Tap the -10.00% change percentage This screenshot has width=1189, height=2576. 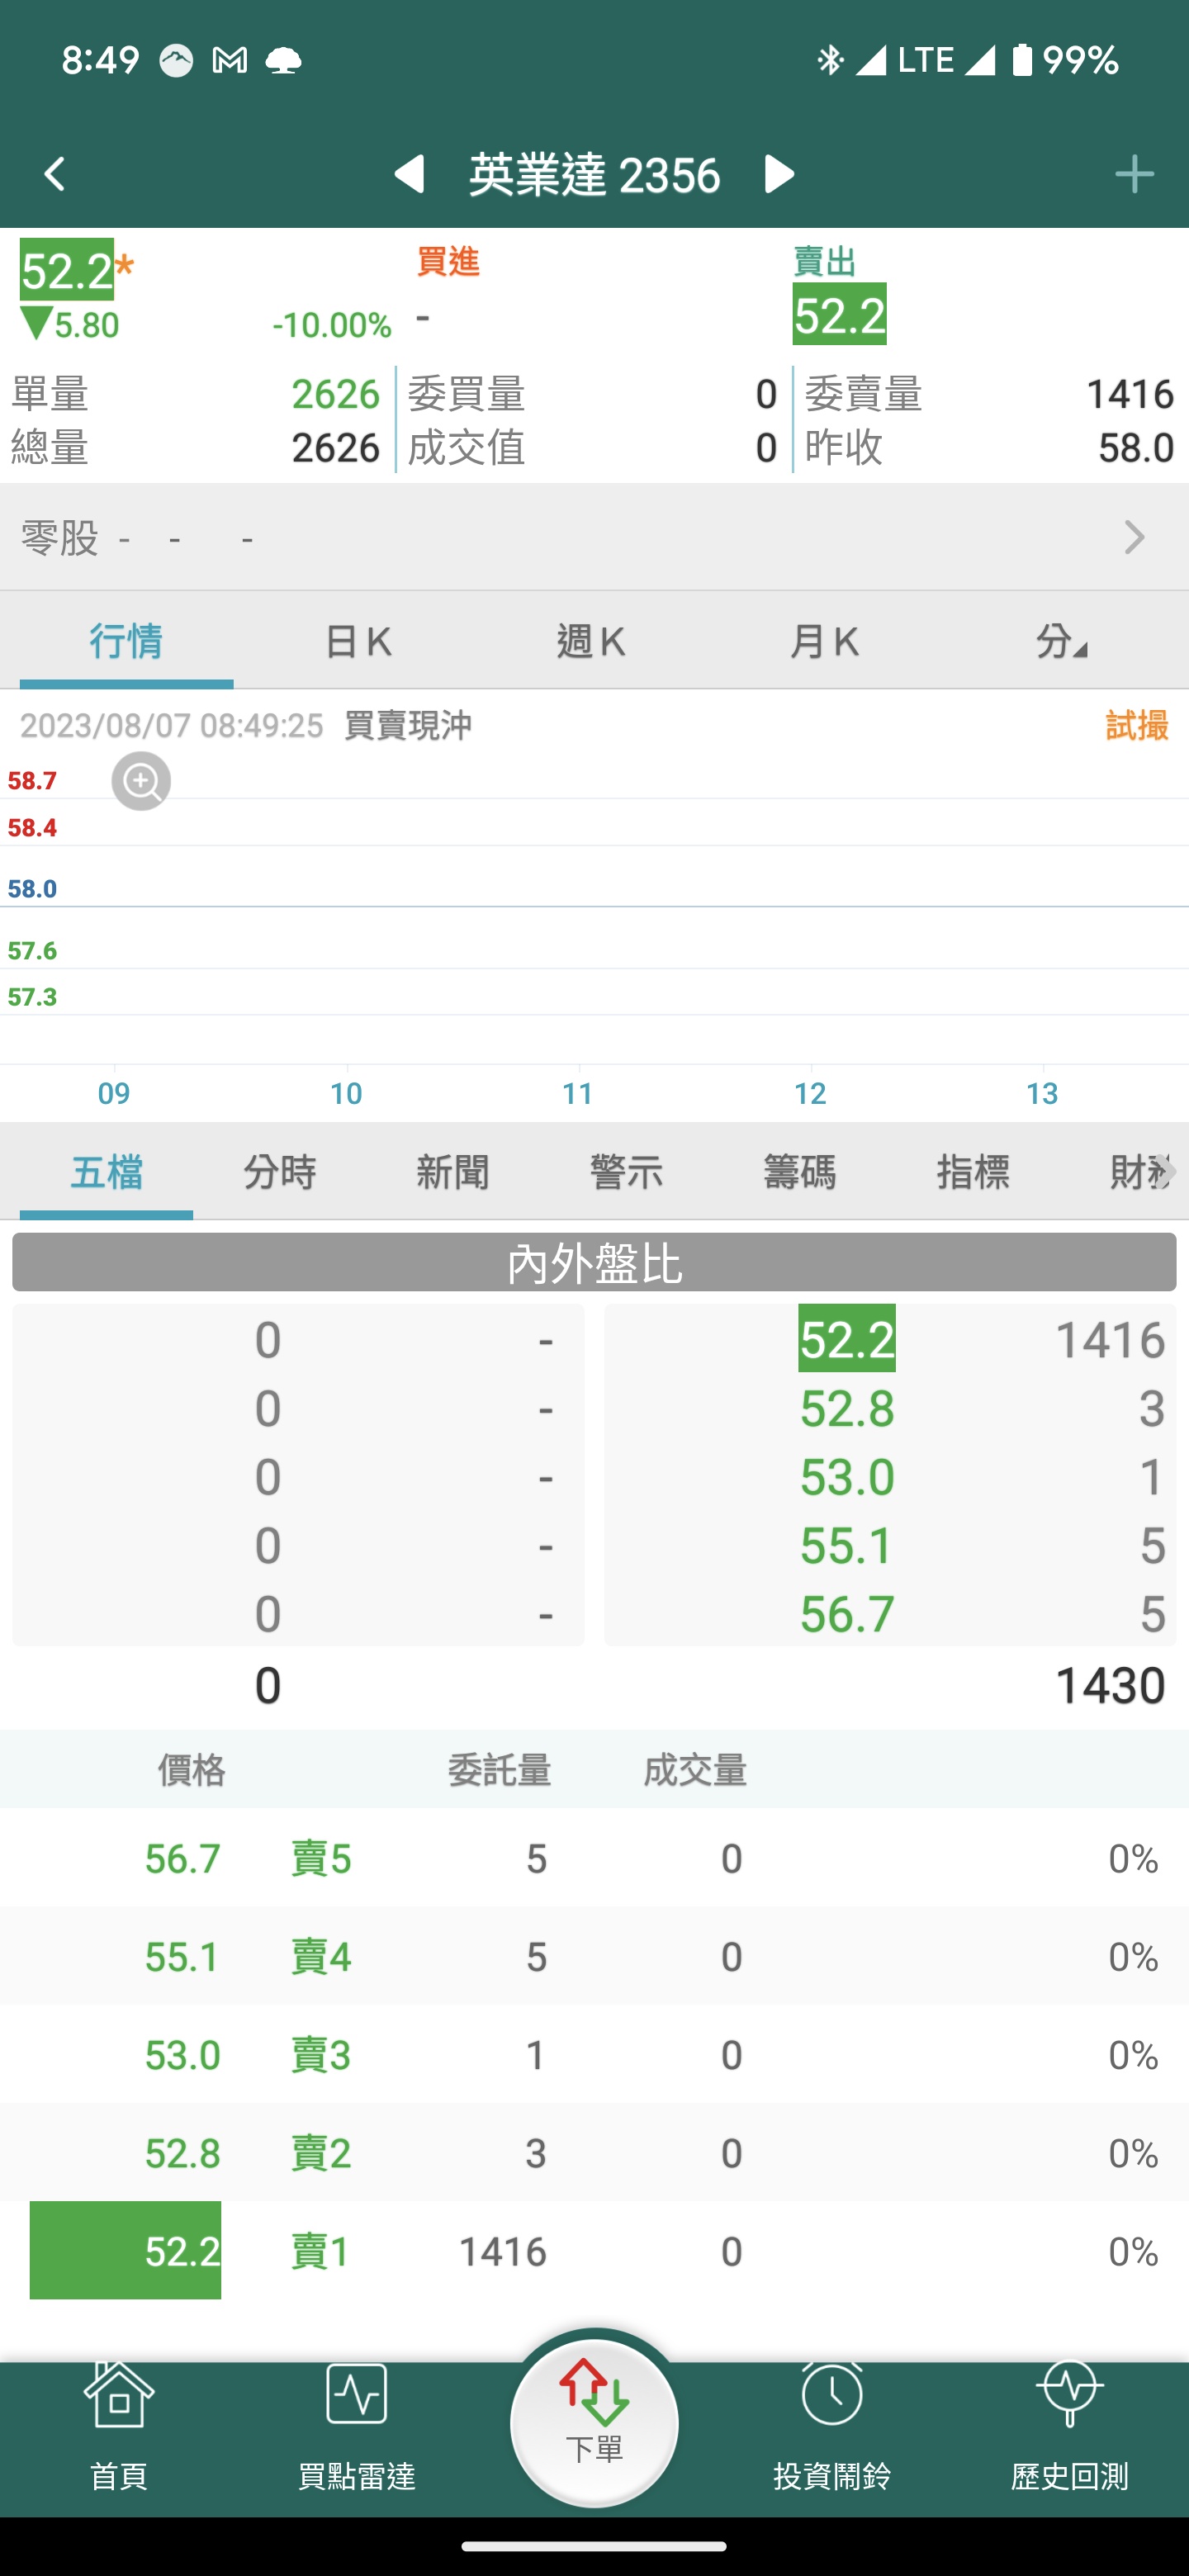click(x=332, y=325)
